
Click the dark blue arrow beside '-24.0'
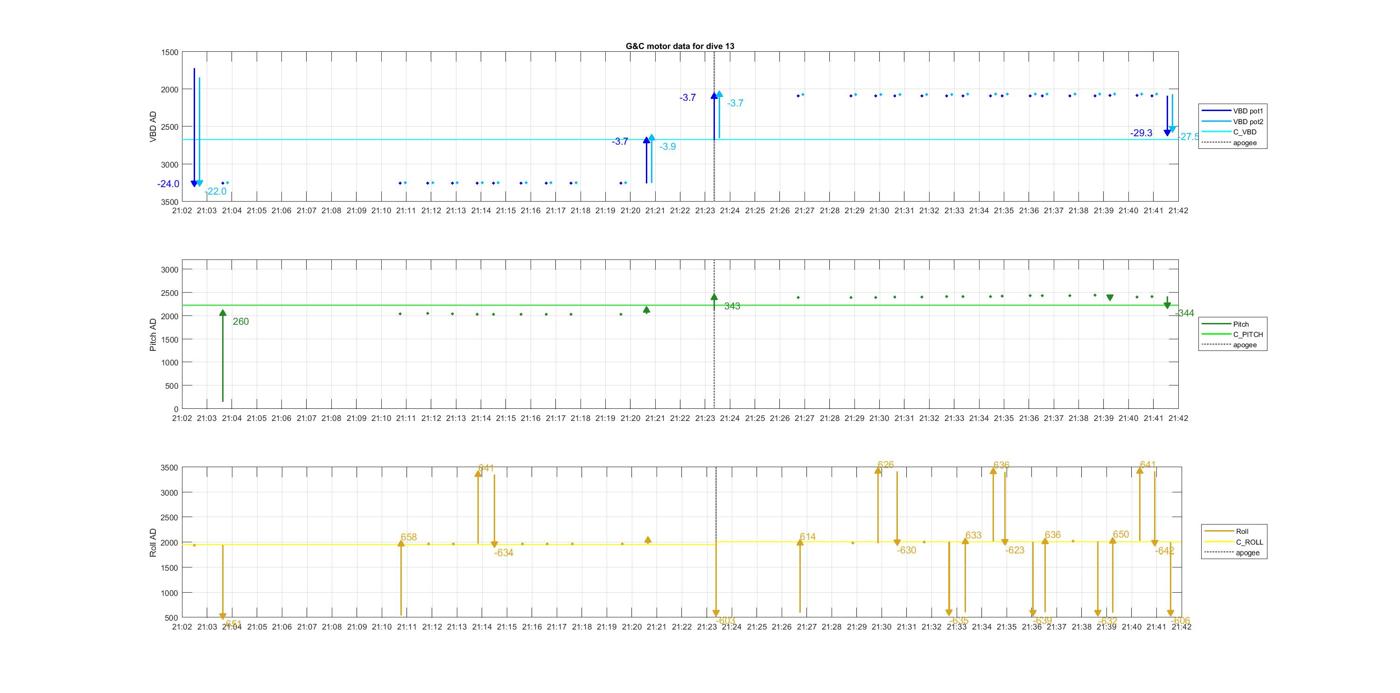pos(194,128)
